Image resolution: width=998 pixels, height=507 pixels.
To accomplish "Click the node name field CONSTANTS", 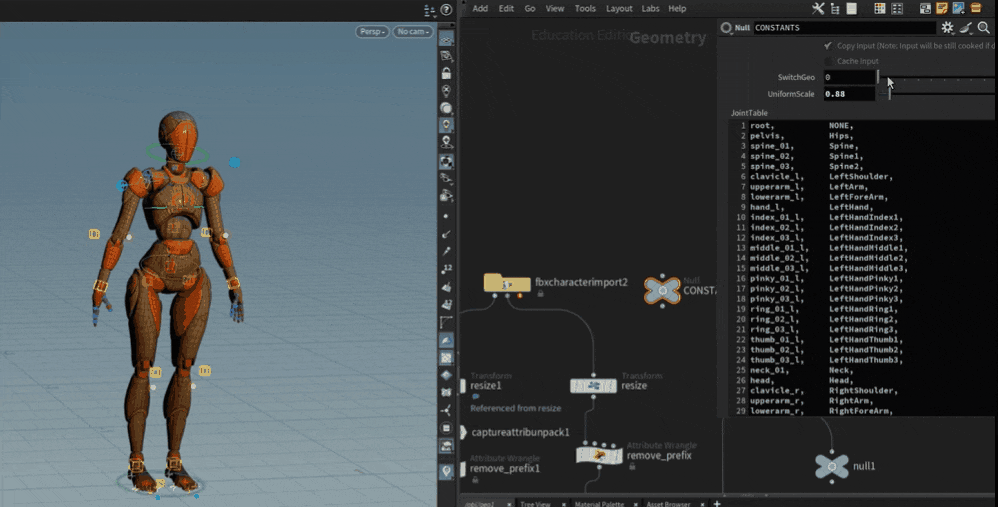I will [x=844, y=27].
